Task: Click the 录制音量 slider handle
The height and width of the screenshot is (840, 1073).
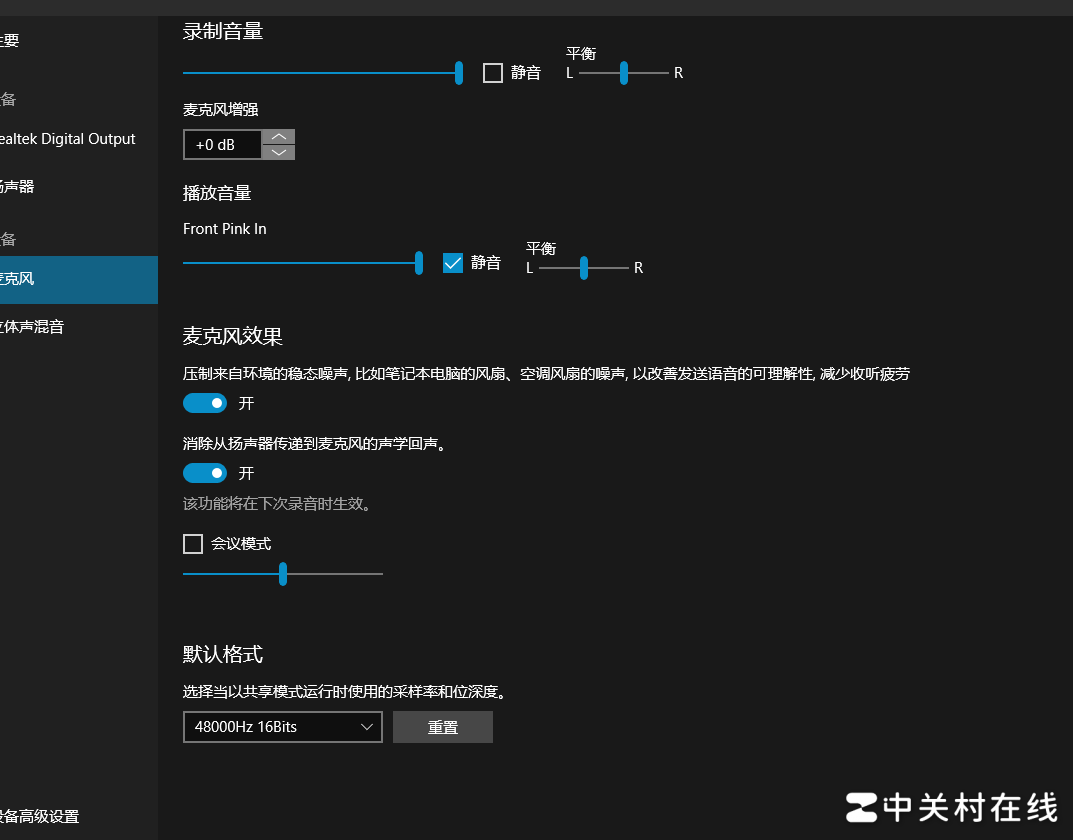Action: click(x=459, y=73)
